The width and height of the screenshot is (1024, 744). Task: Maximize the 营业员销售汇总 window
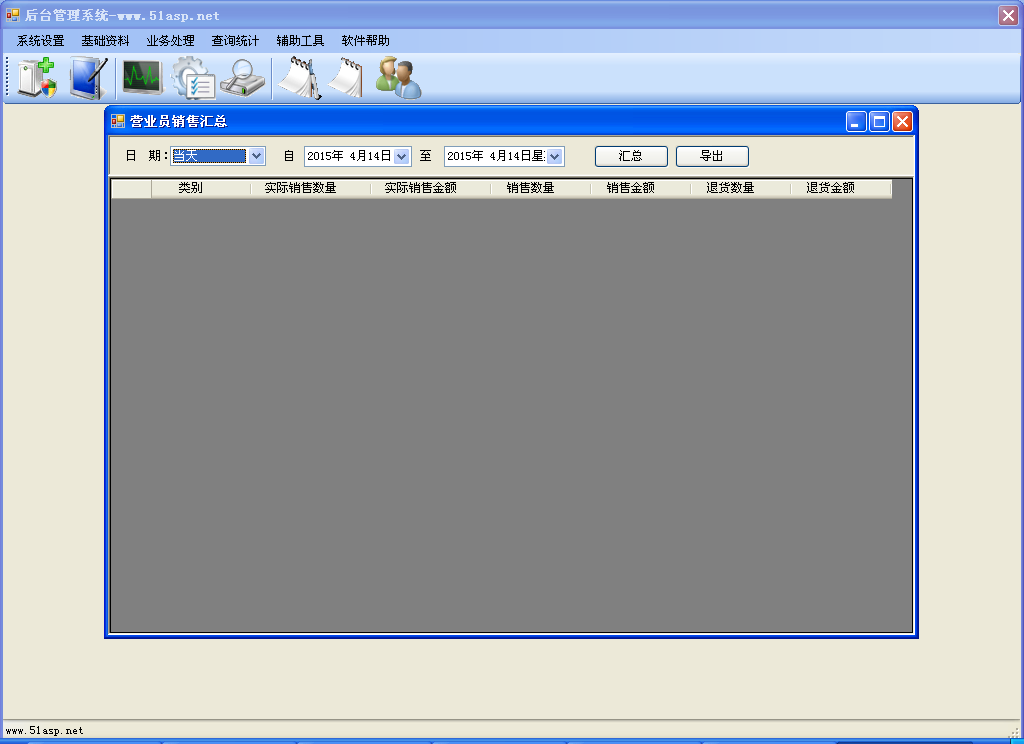click(x=879, y=121)
